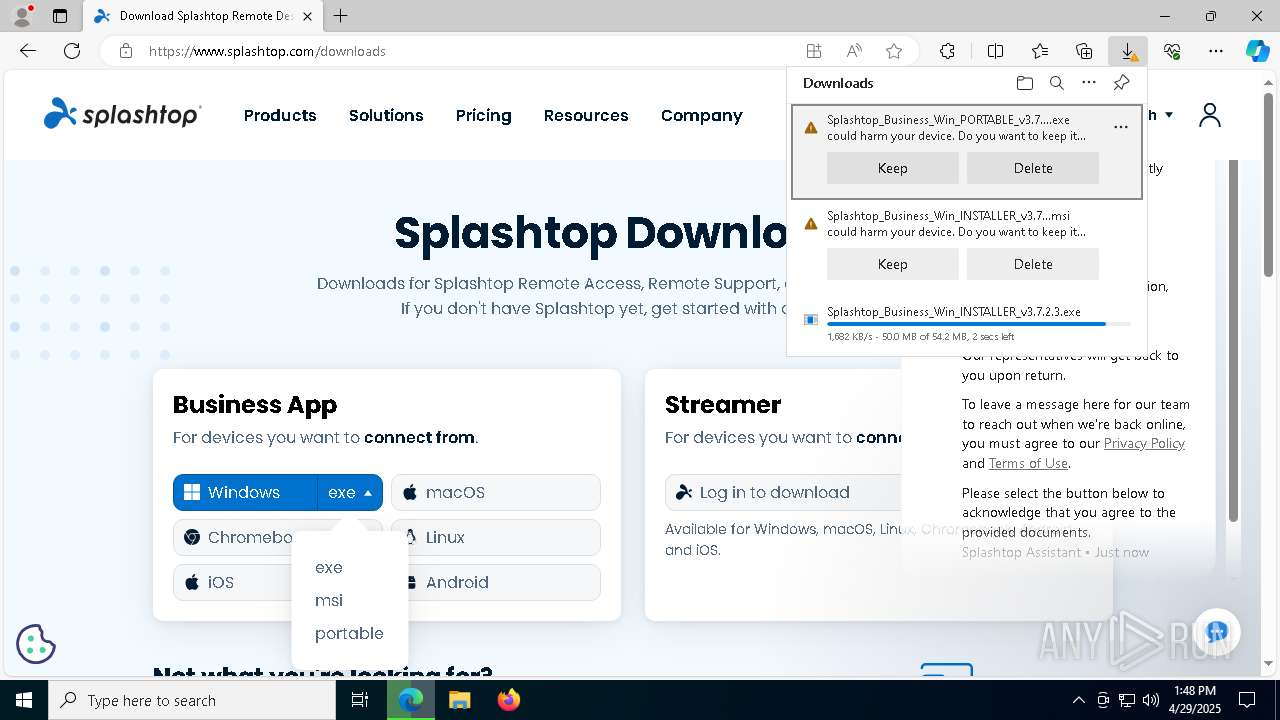1280x720 pixels.
Task: Open a new browser tab
Action: point(341,16)
